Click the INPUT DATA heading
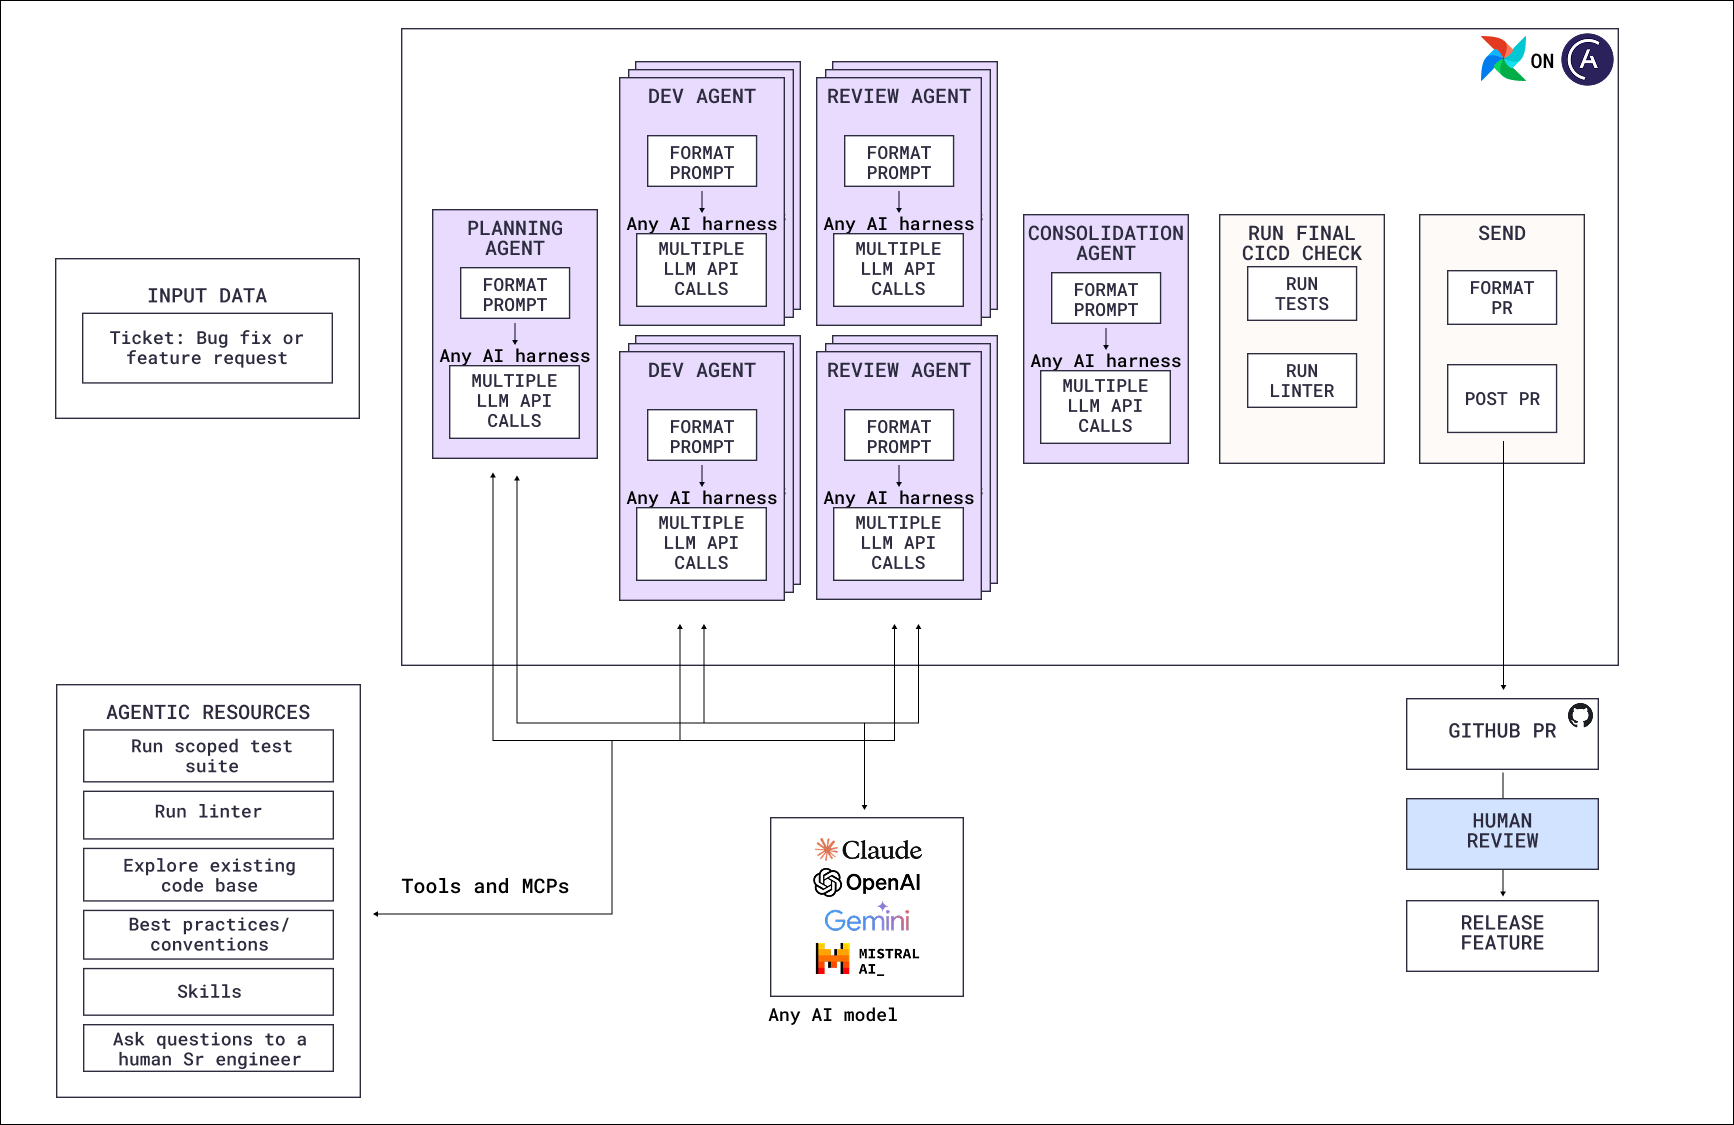Viewport: 1734px width, 1125px height. (x=207, y=295)
